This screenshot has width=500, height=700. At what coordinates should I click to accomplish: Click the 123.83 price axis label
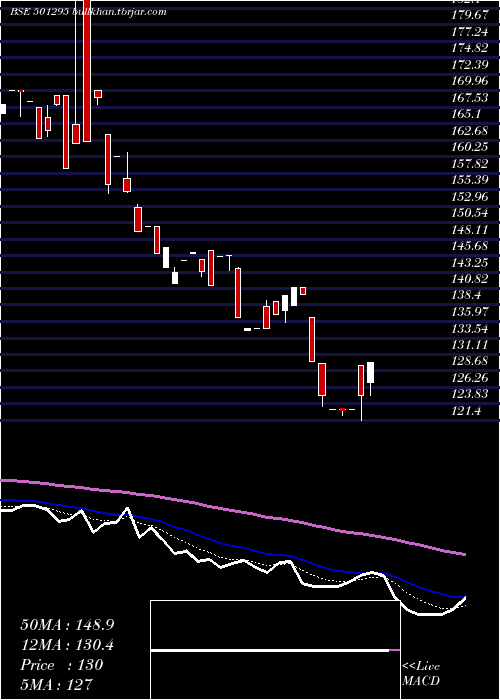(x=469, y=395)
